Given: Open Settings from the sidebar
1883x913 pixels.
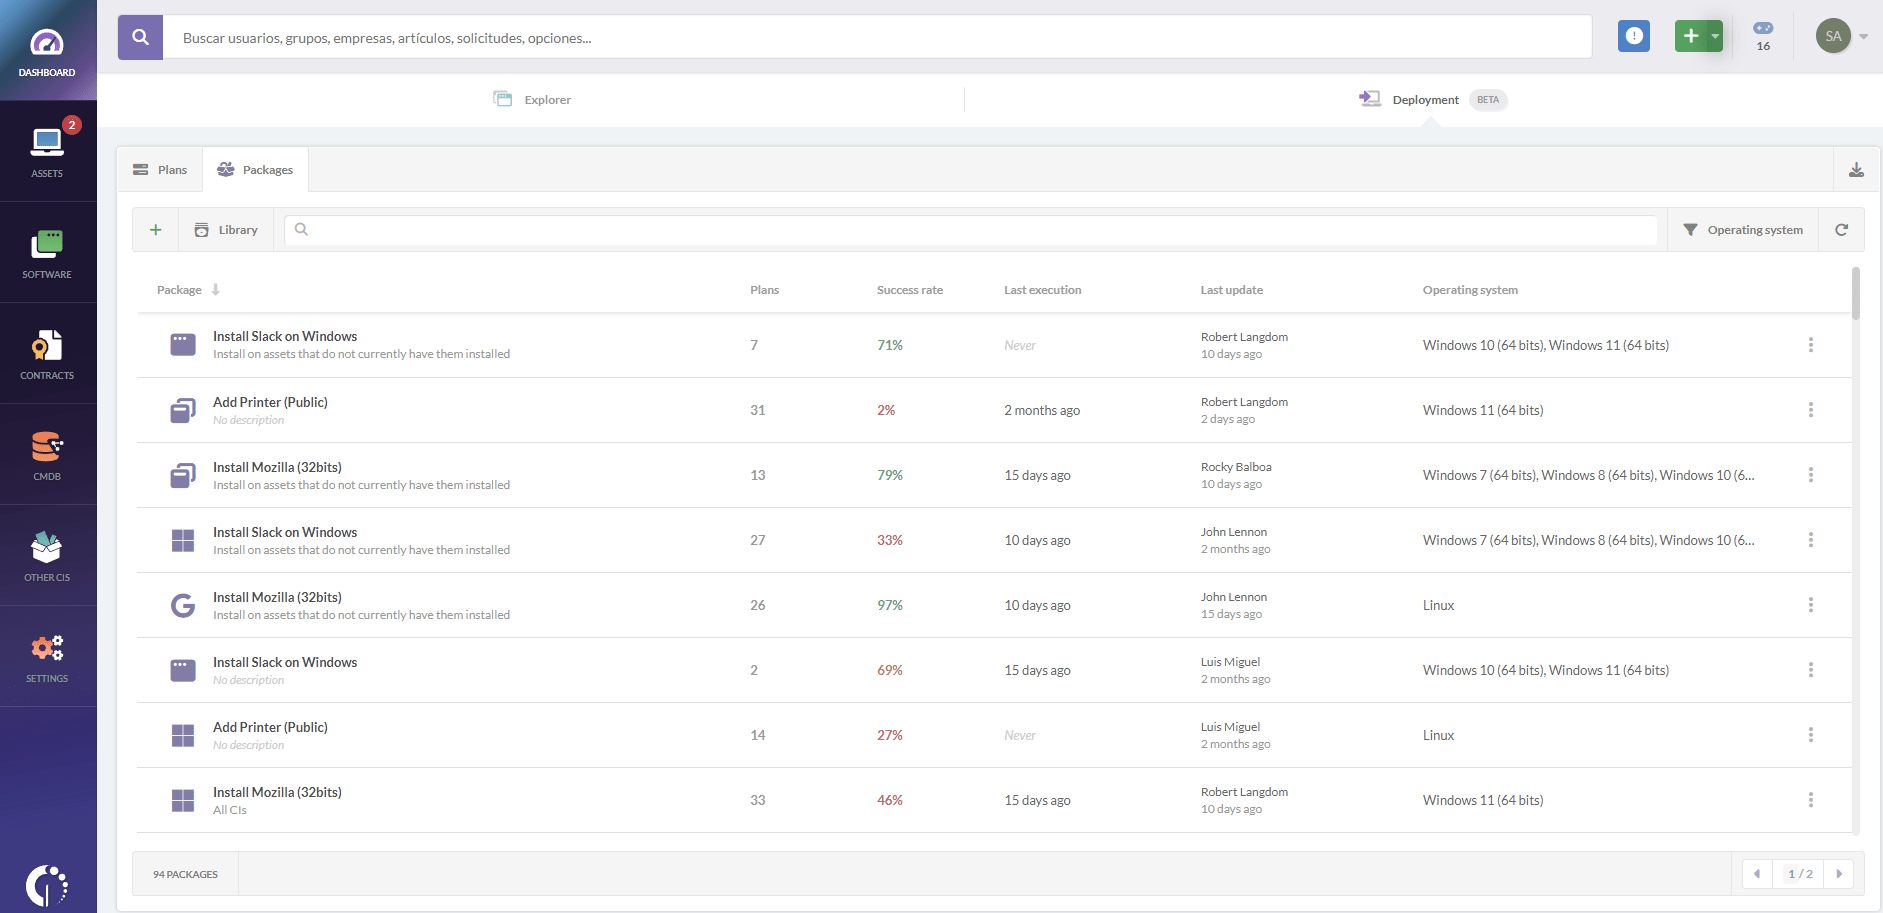Looking at the screenshot, I should 46,657.
